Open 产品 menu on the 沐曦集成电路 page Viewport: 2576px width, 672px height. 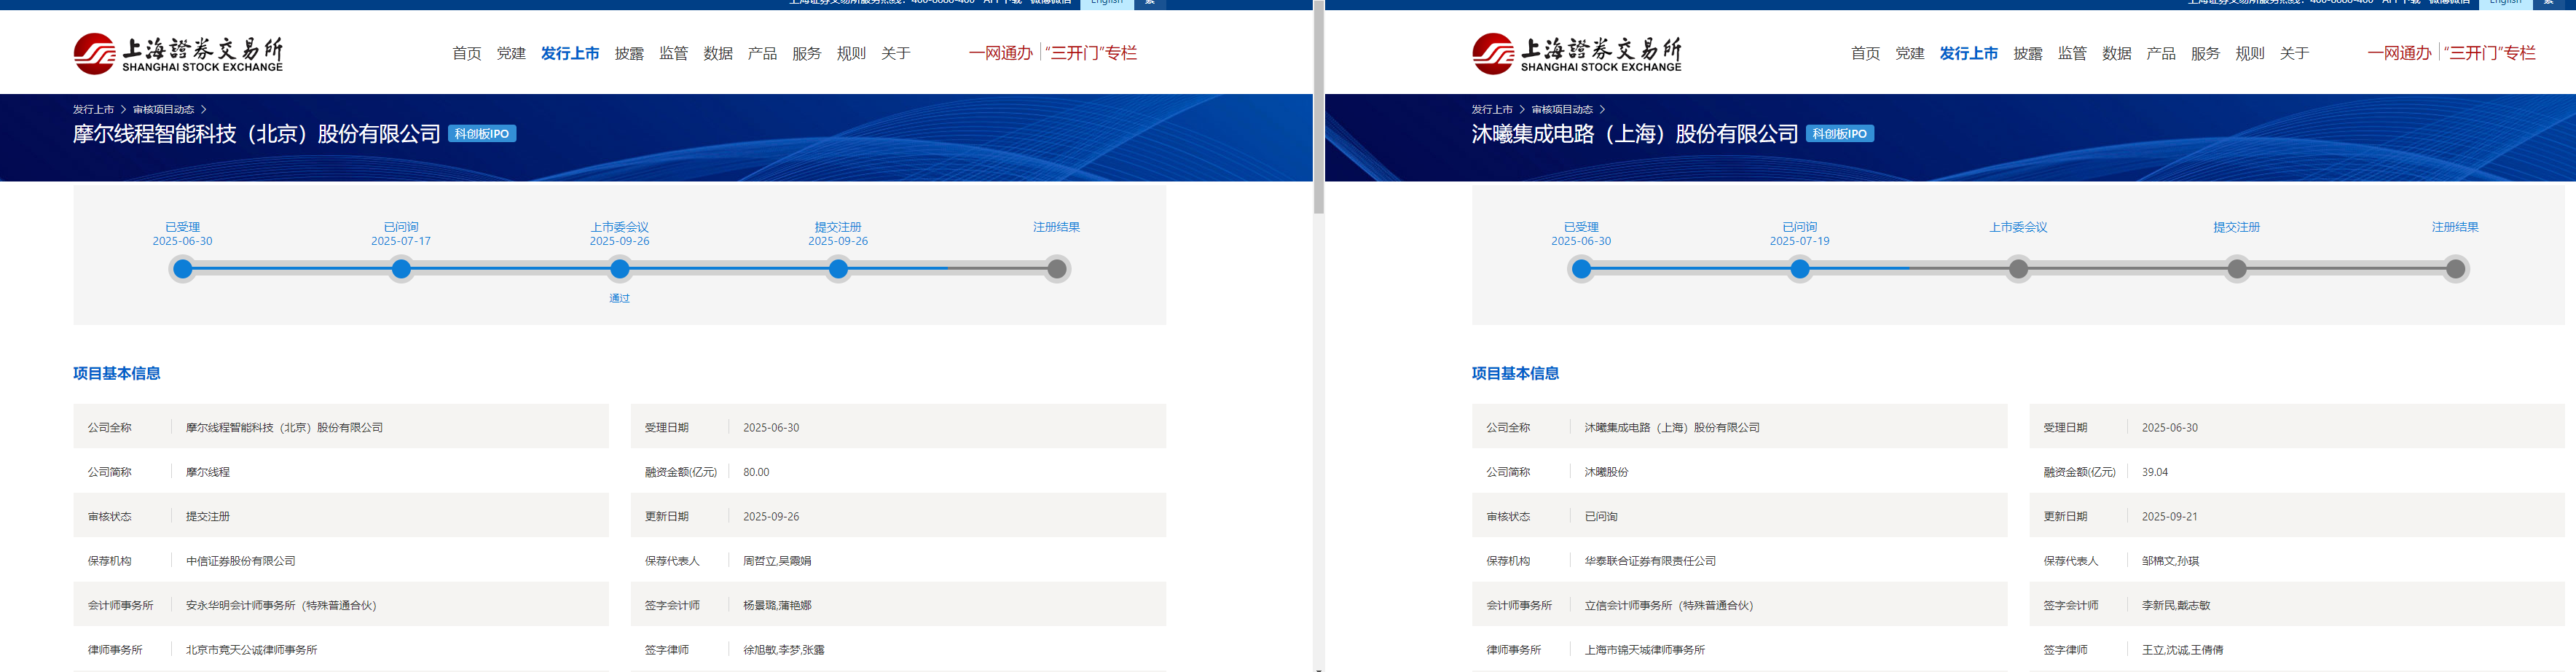(2161, 53)
